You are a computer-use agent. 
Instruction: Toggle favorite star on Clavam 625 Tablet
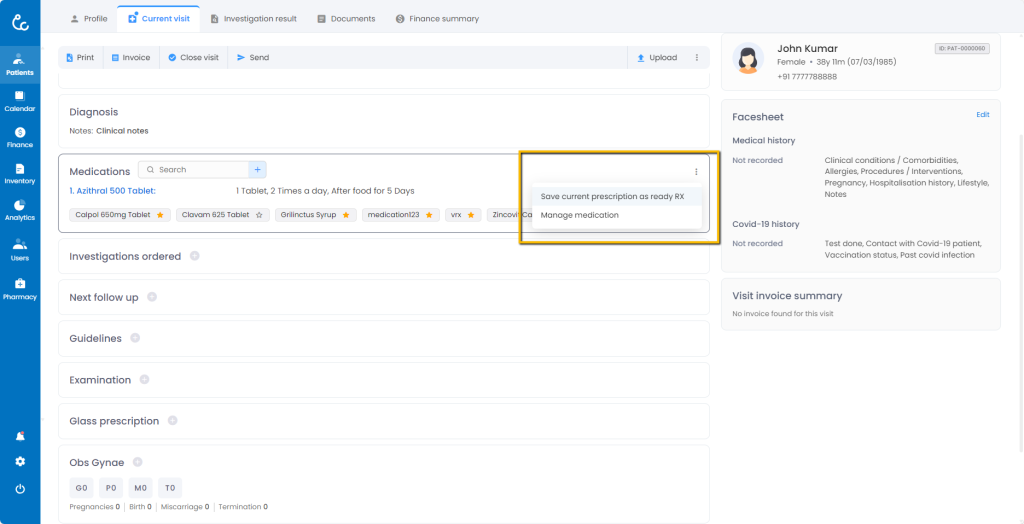260,215
